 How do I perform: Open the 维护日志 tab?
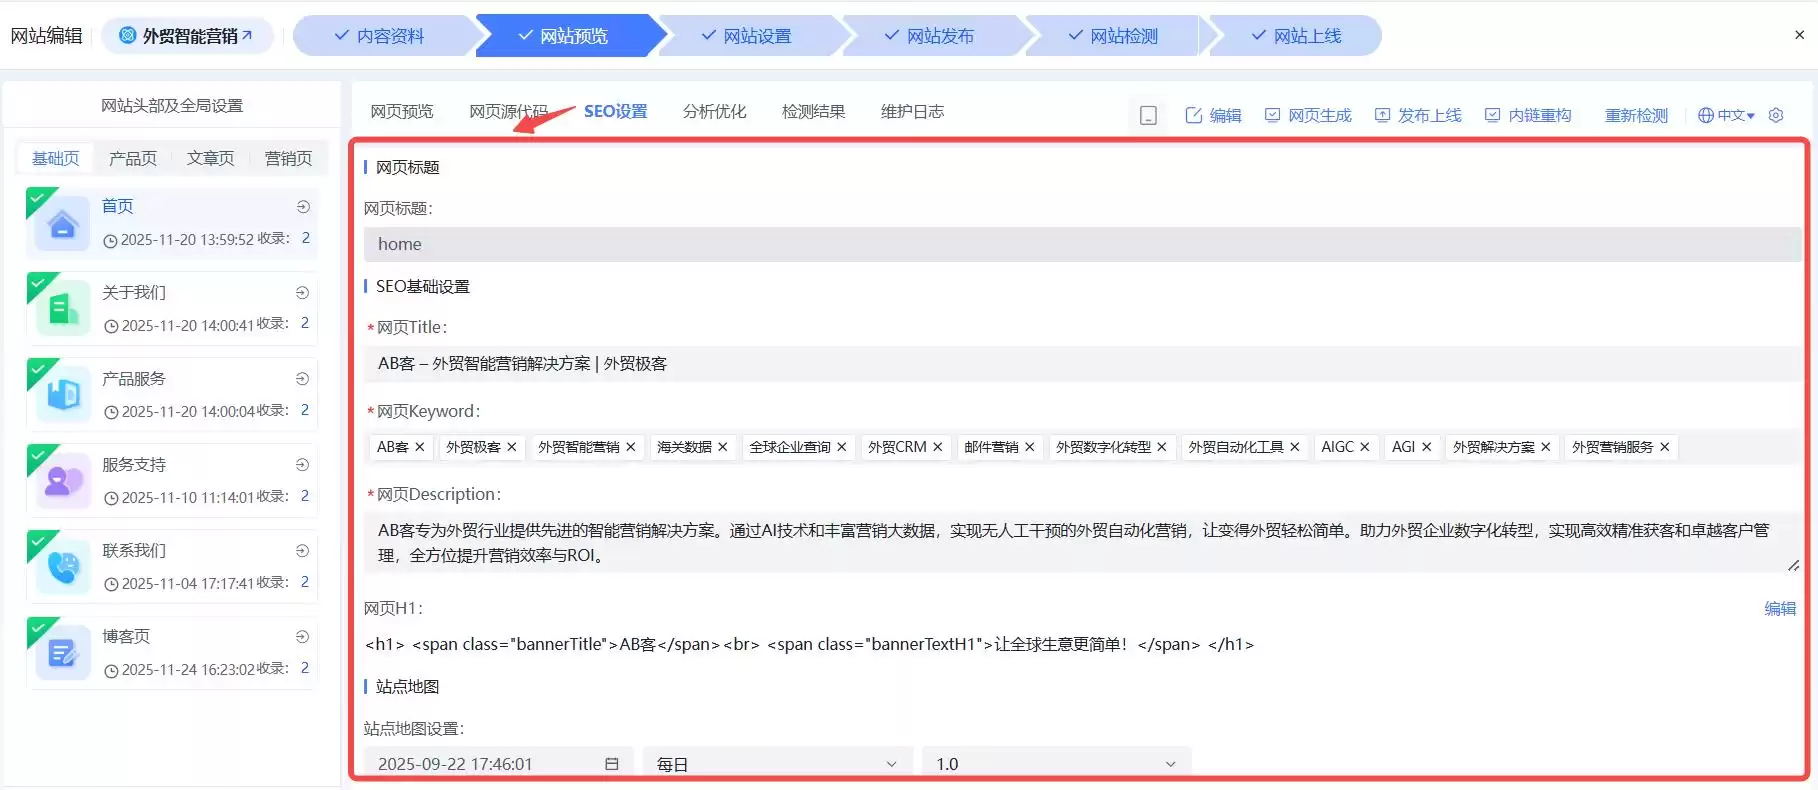pos(912,112)
